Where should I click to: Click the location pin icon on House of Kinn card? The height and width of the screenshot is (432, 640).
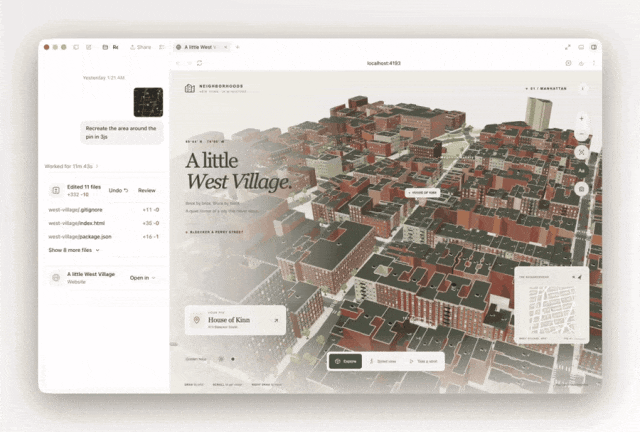[x=197, y=320]
